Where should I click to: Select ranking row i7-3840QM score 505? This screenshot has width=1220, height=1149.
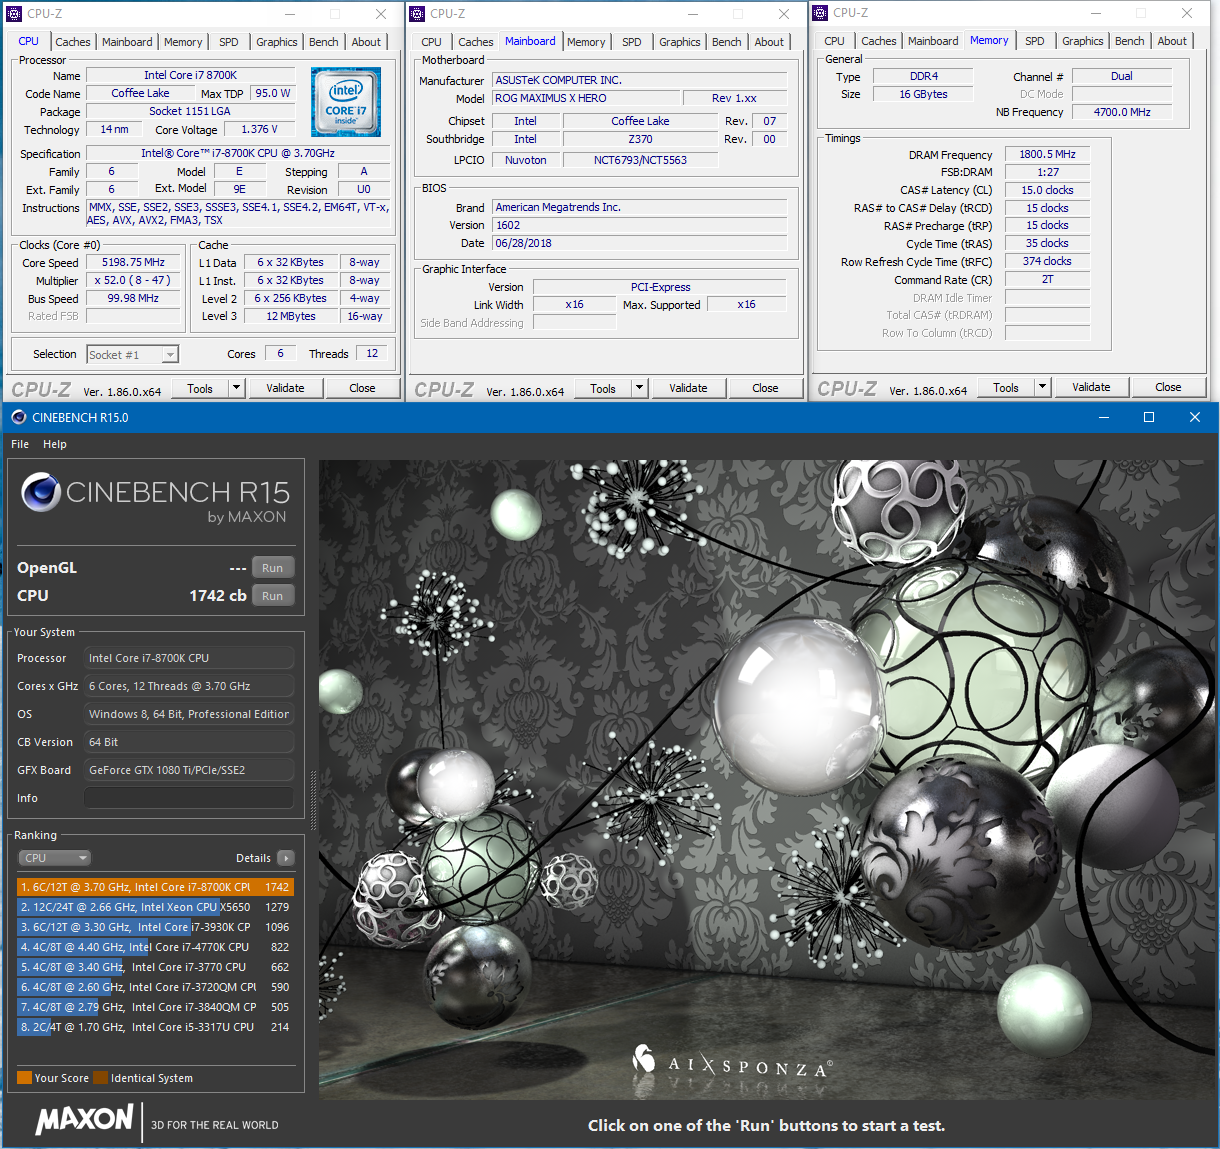point(155,1007)
